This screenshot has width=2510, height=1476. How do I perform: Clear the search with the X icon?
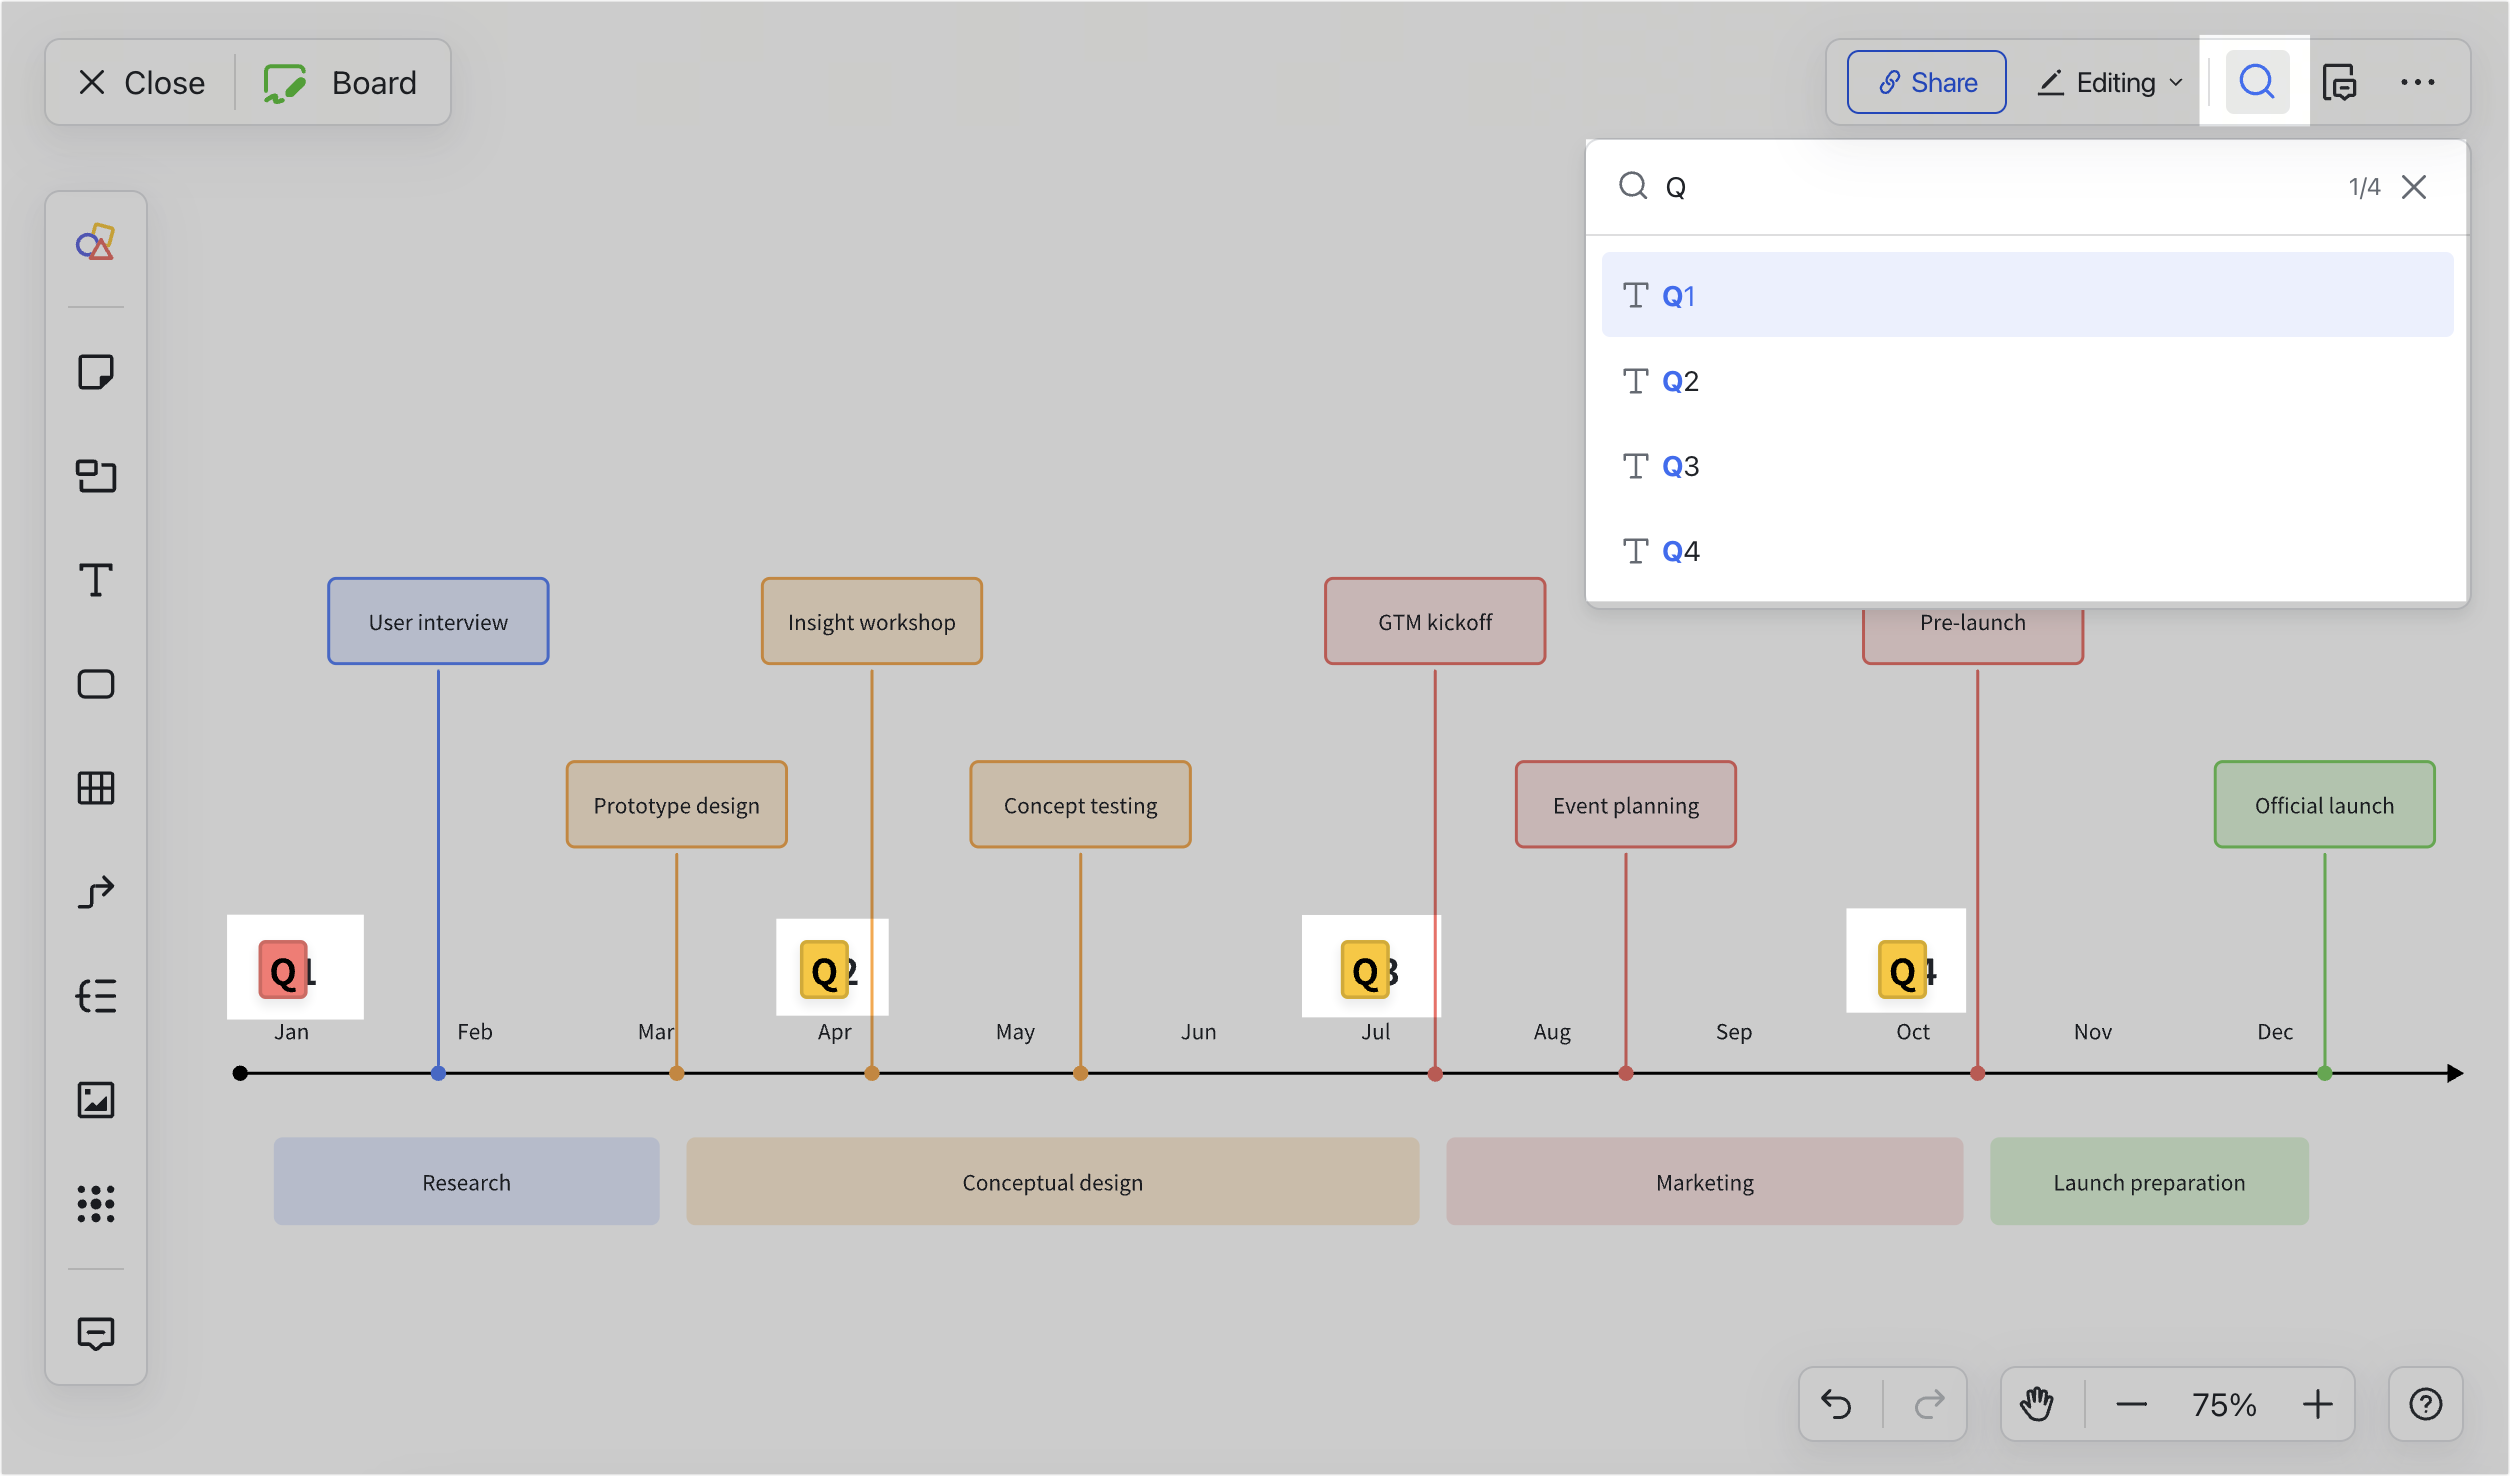click(x=2414, y=187)
